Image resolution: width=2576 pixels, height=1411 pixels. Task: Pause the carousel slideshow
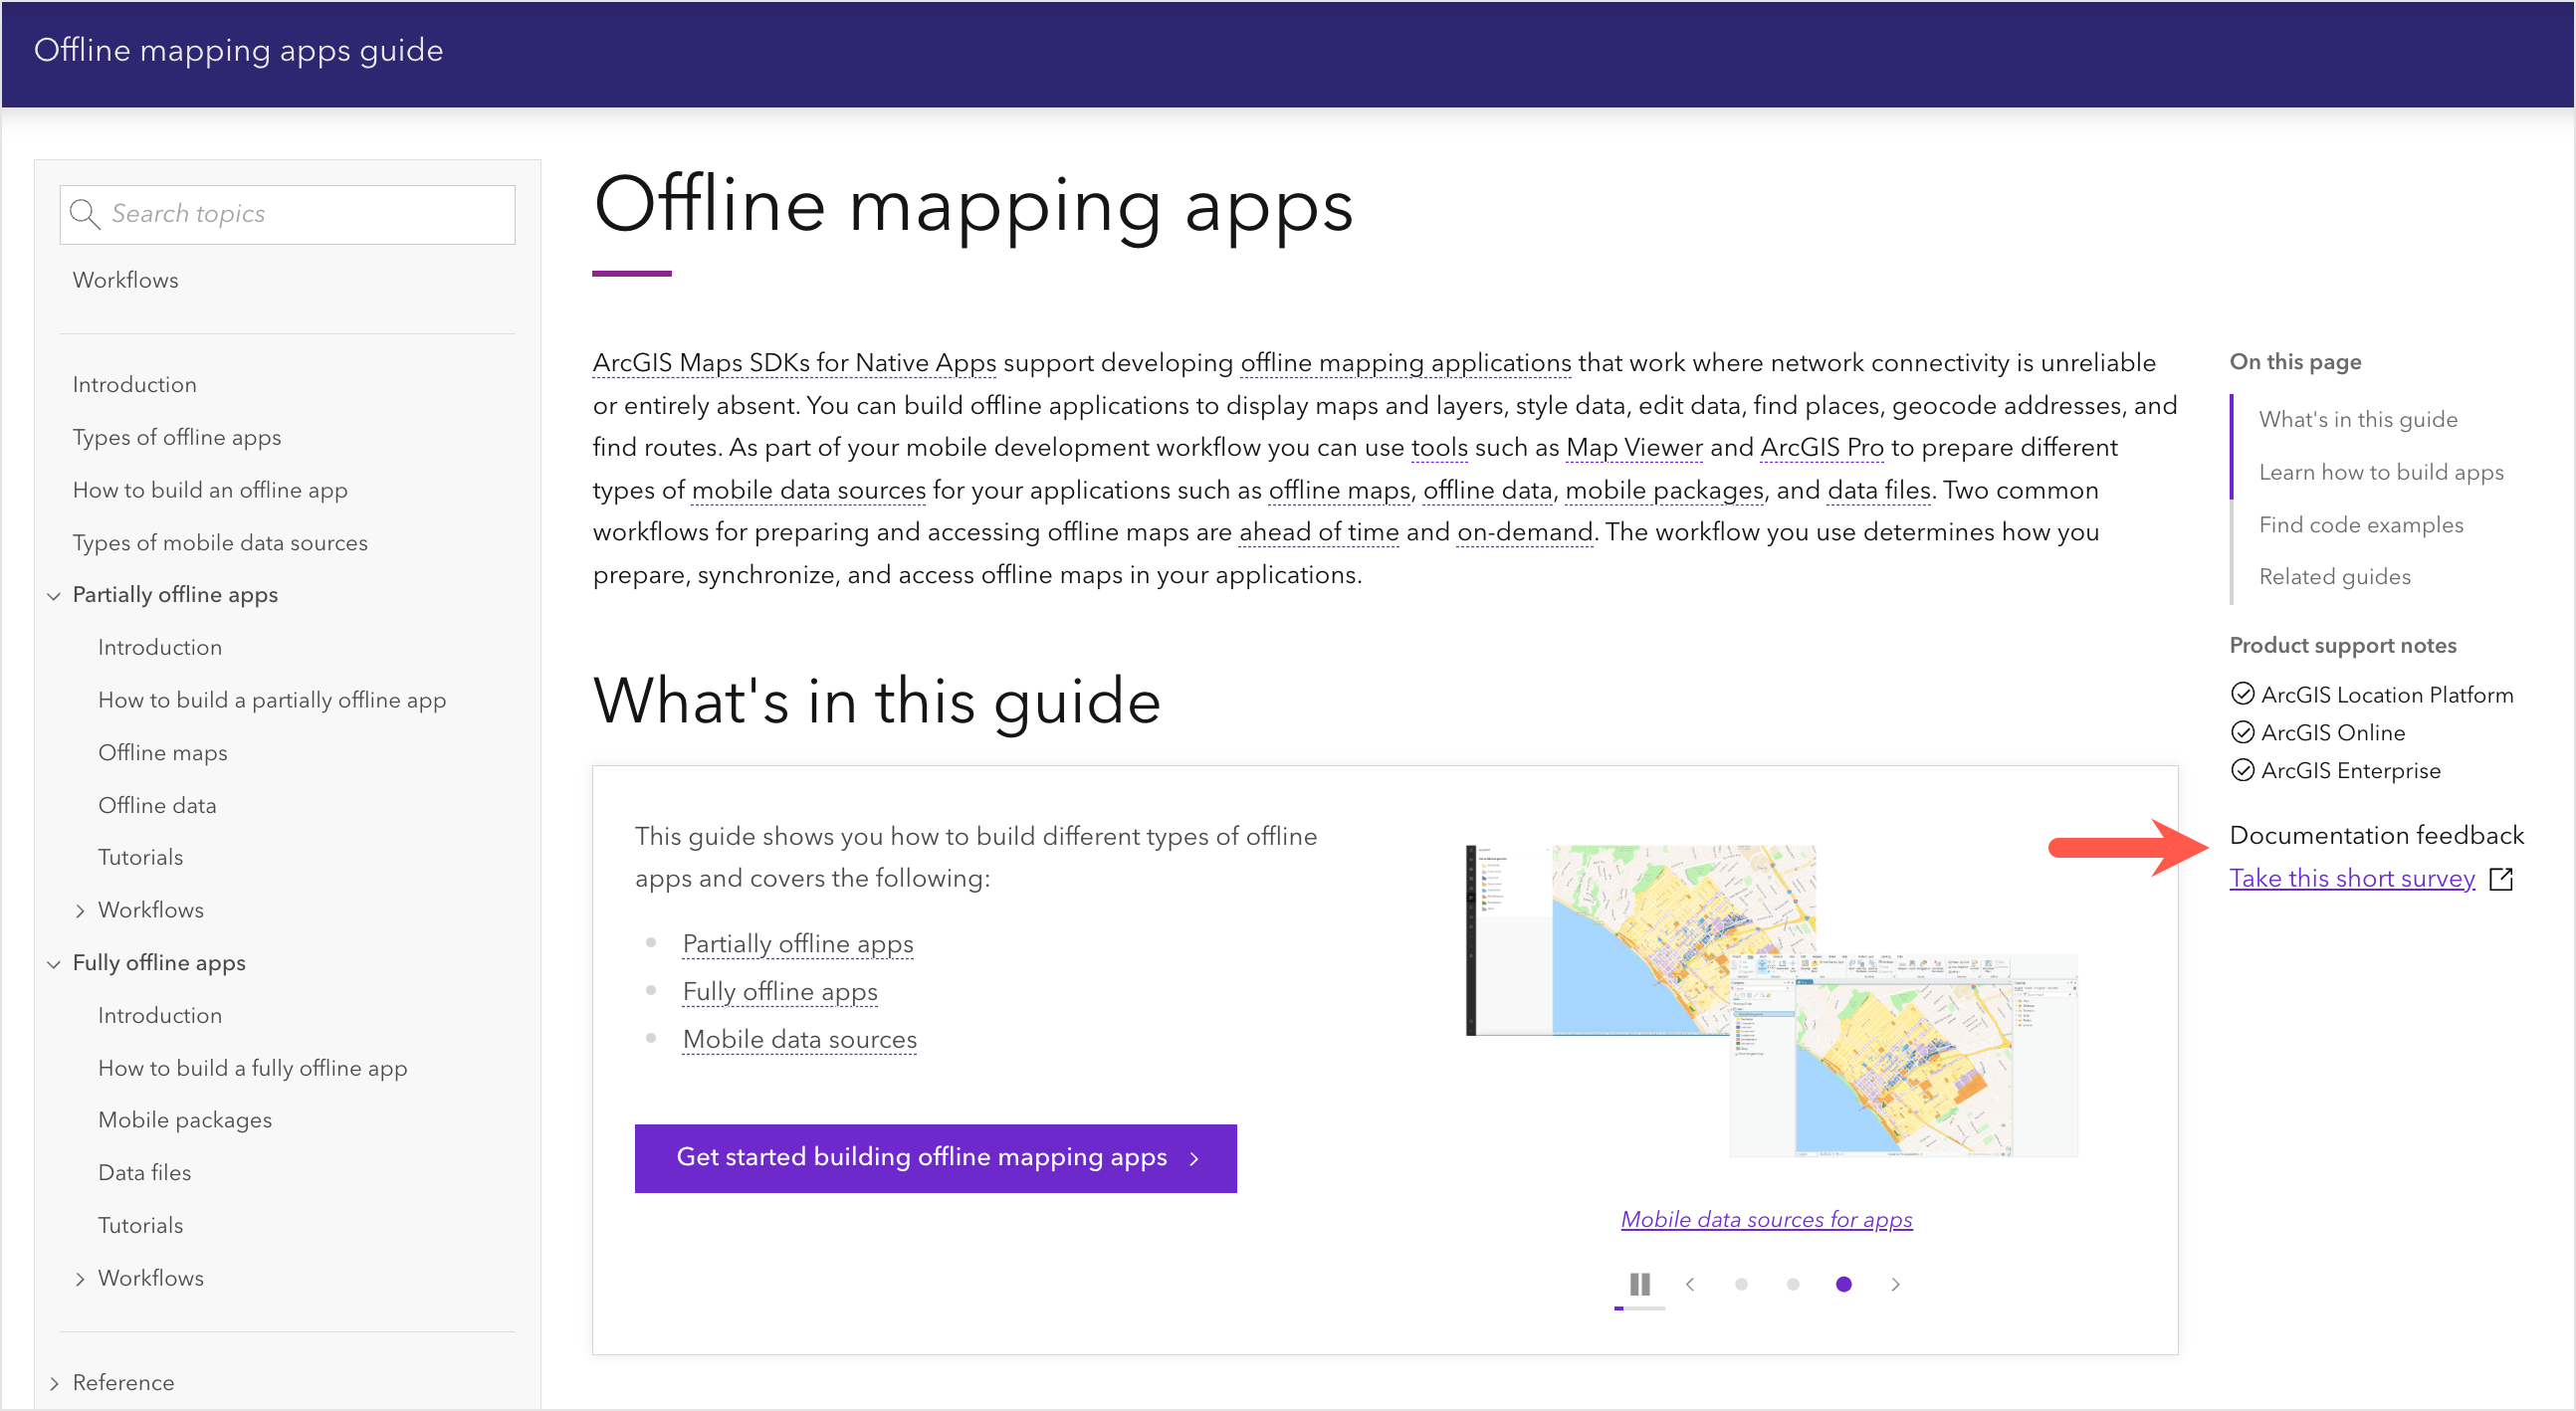pos(1639,1284)
